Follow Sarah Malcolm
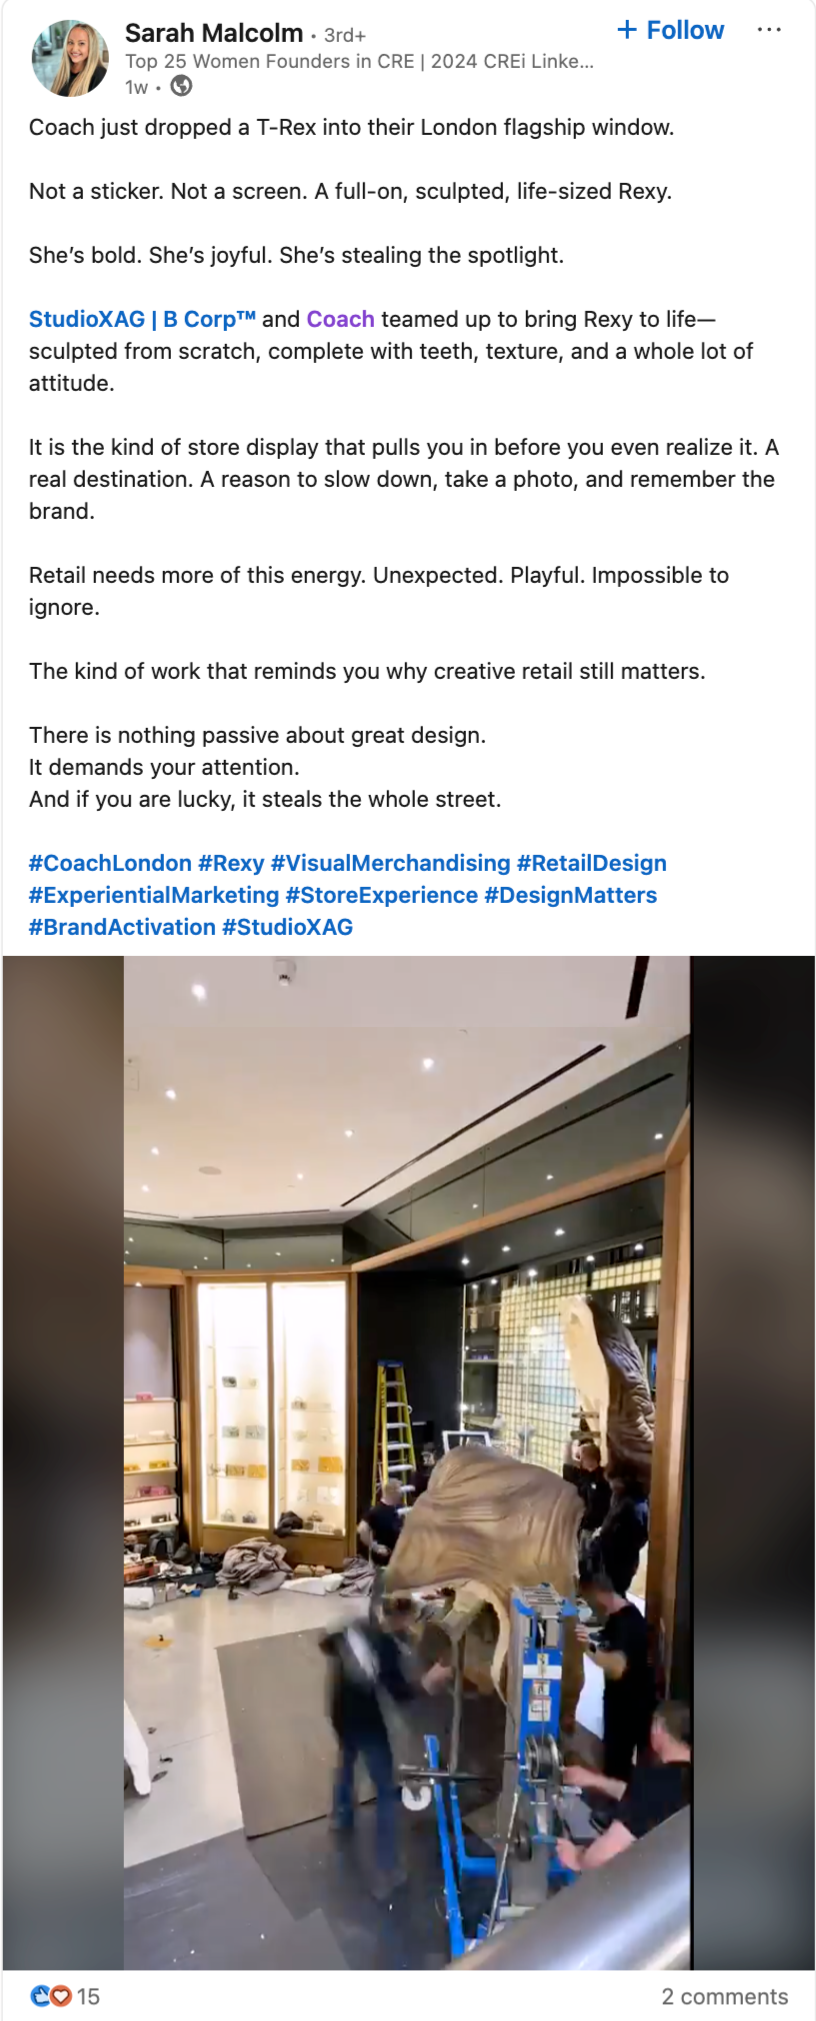Screen dimensions: 816x2021 (670, 30)
